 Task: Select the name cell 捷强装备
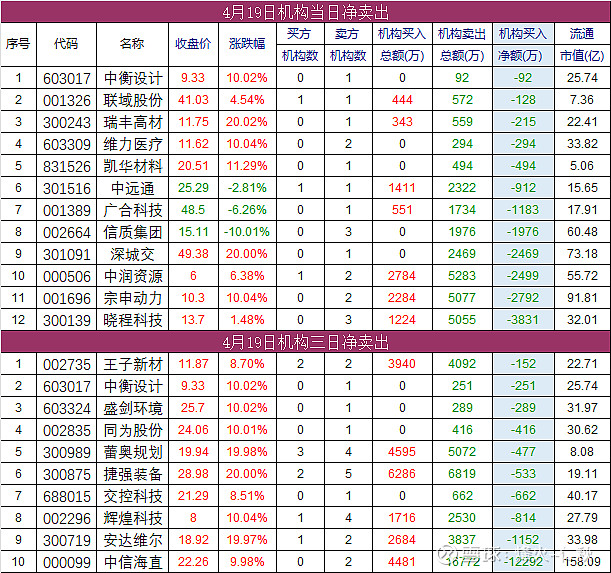[x=133, y=474]
